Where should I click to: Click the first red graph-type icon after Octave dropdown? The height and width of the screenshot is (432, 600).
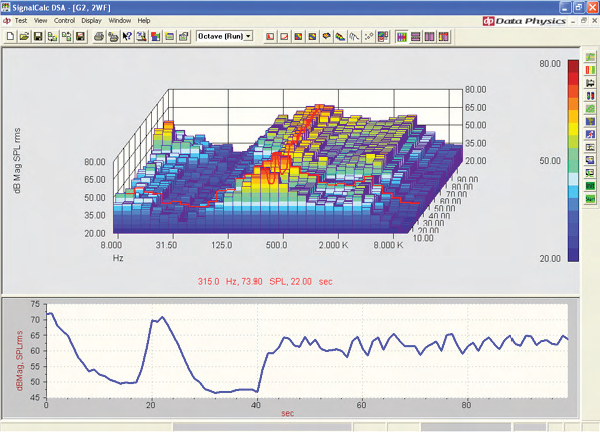271,37
